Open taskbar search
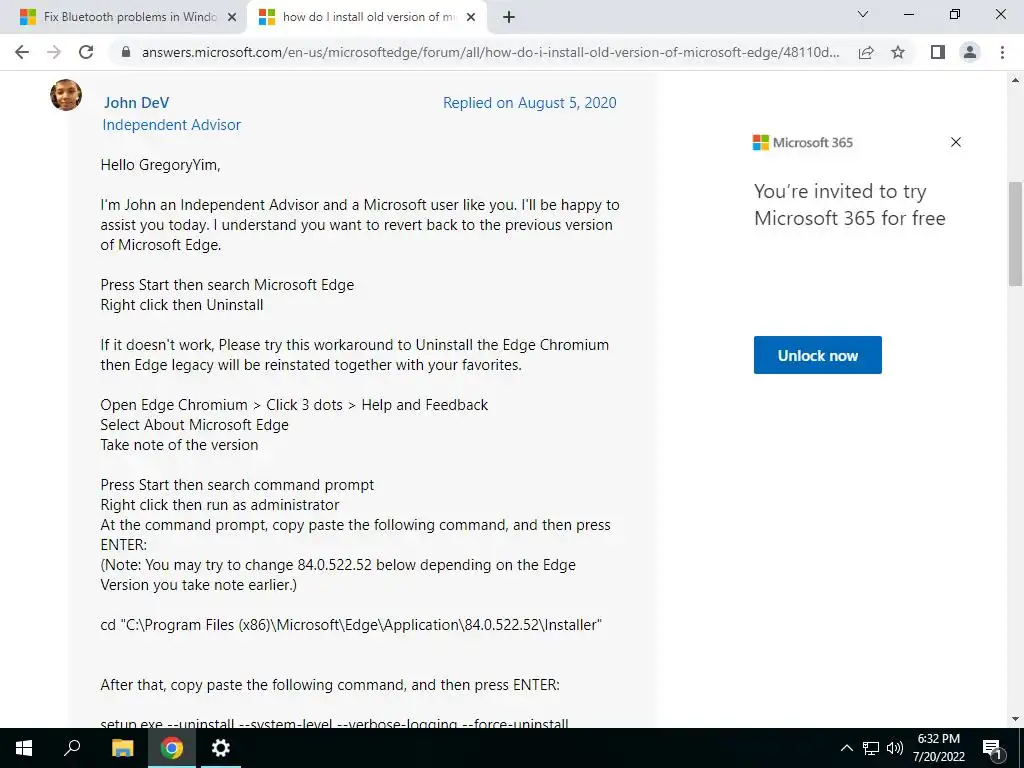 pyautogui.click(x=72, y=748)
